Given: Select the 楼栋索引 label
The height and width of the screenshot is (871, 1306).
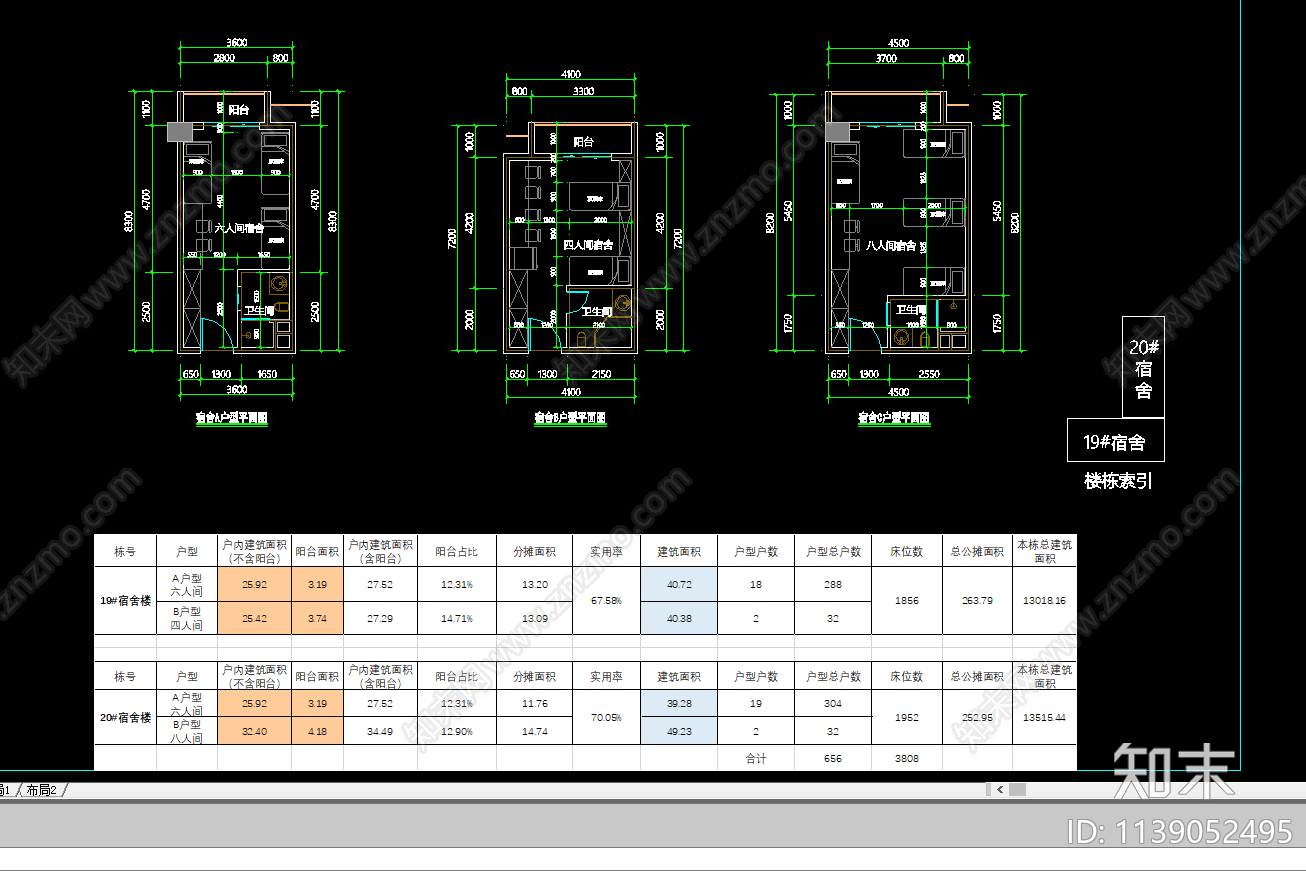Looking at the screenshot, I should 1118,481.
